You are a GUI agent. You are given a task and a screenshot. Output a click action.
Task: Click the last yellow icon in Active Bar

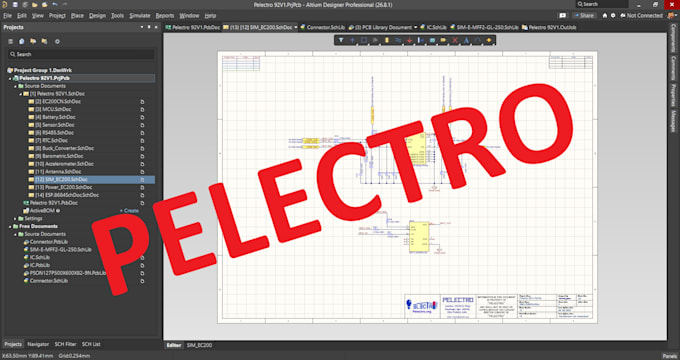click(x=489, y=40)
